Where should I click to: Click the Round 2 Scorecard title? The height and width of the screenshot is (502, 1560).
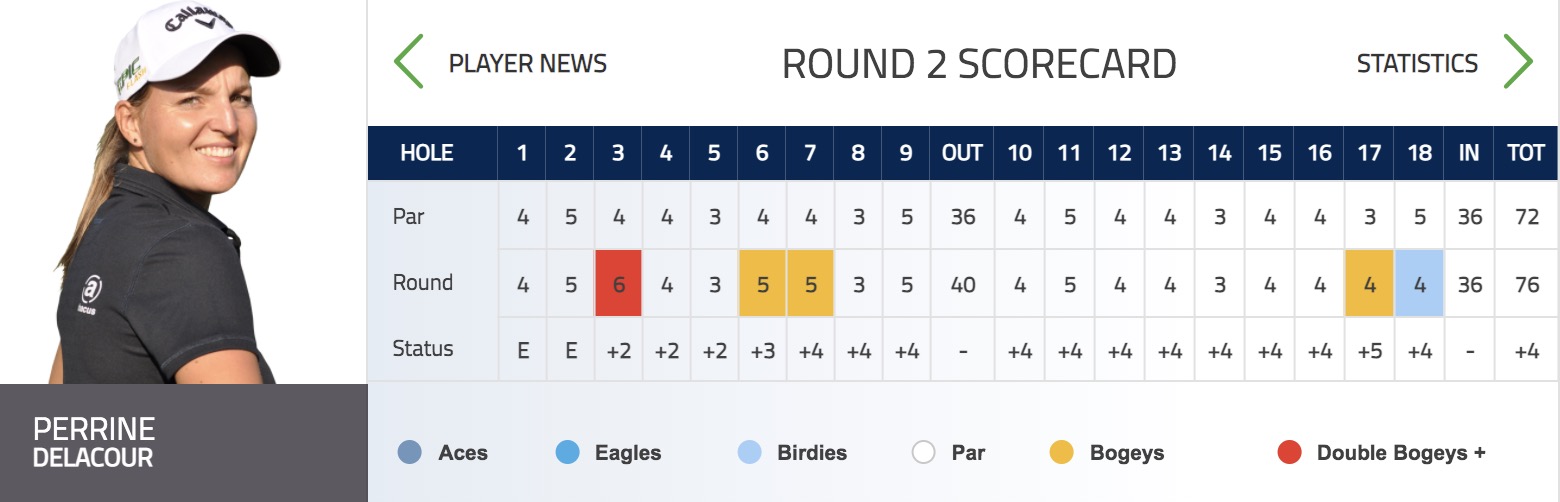[x=979, y=64]
